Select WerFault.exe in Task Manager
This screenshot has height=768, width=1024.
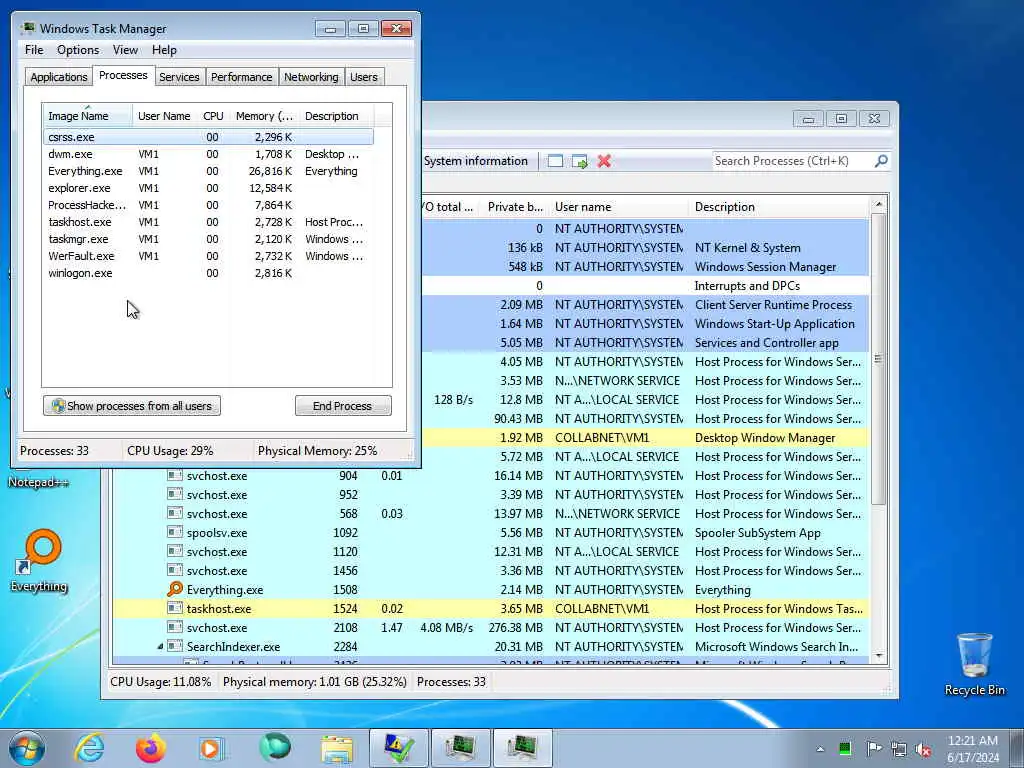click(208, 256)
